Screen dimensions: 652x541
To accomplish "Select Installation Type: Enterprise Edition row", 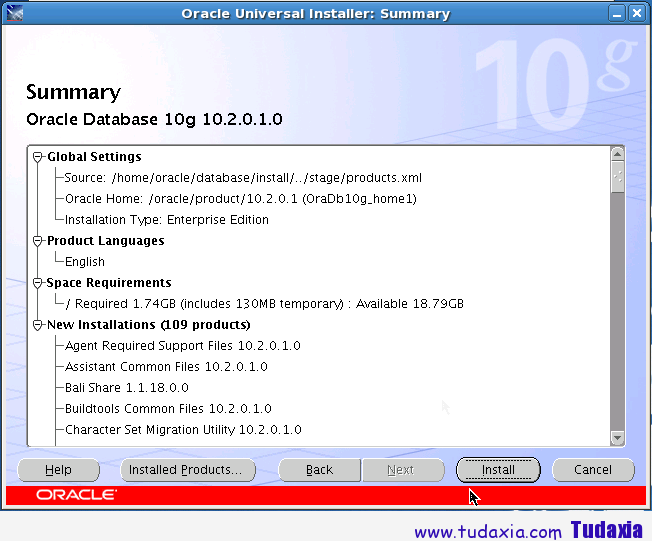I will 167,220.
